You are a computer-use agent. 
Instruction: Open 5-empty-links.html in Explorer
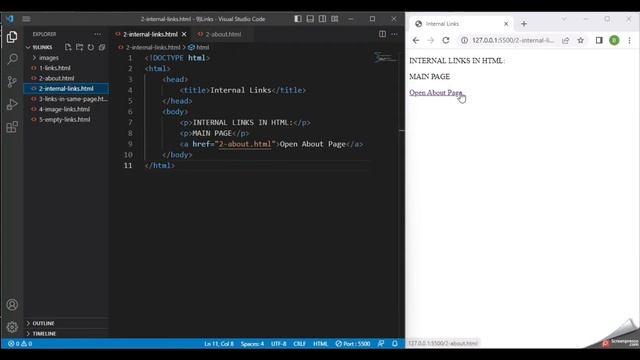(64, 120)
